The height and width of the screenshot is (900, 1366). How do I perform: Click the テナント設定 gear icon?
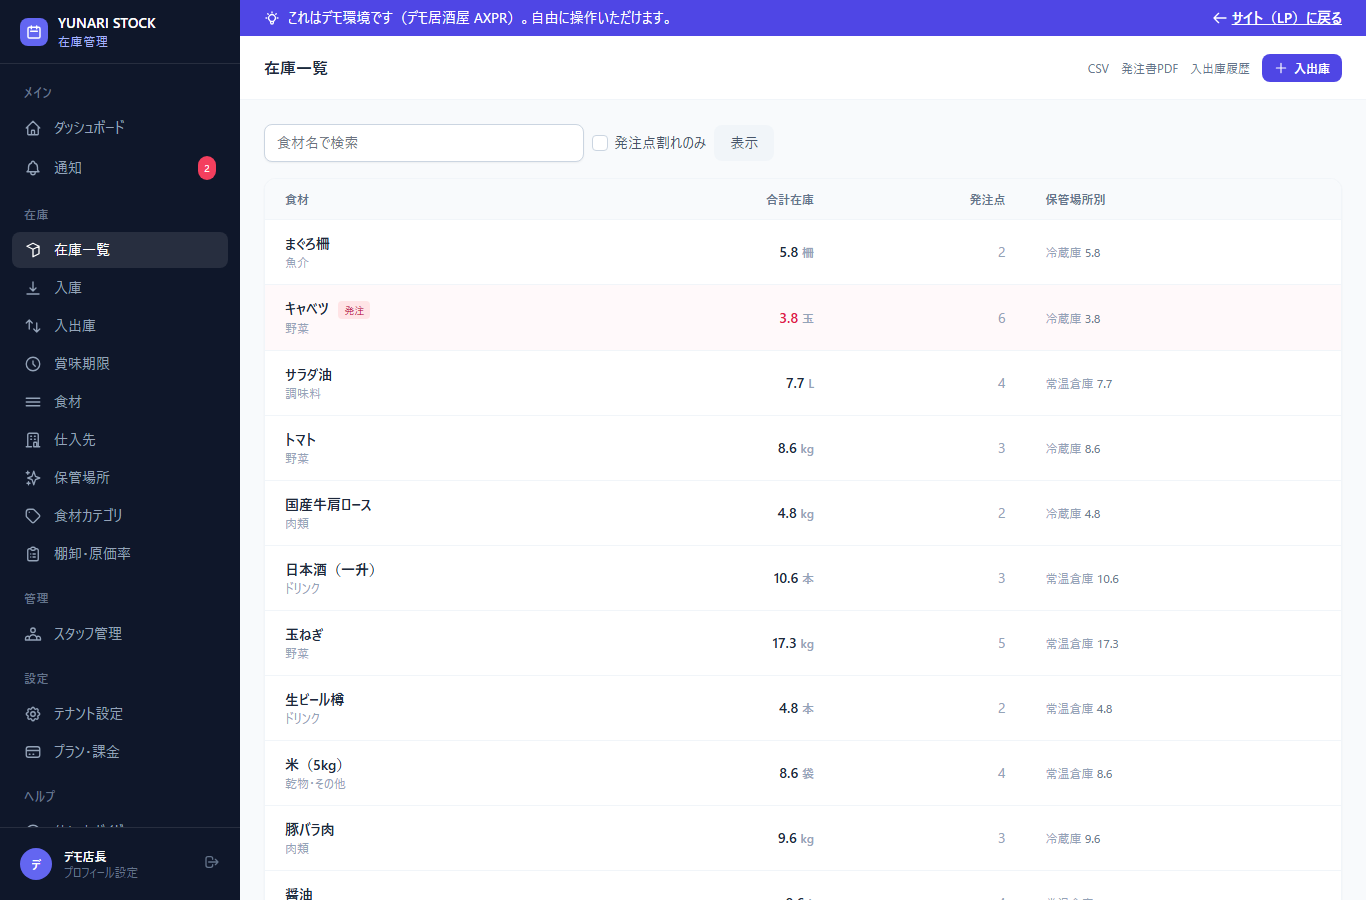[x=33, y=714]
